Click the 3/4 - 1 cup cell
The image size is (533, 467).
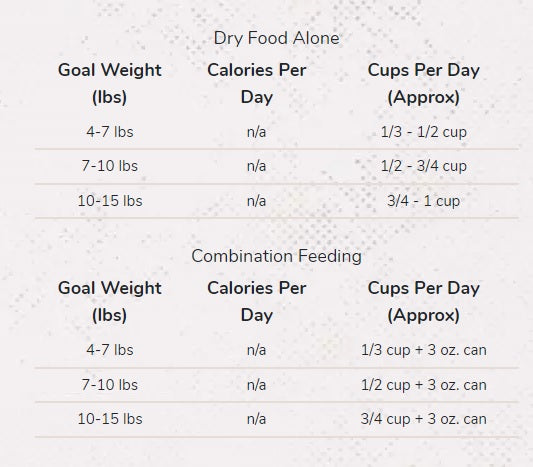coord(424,201)
